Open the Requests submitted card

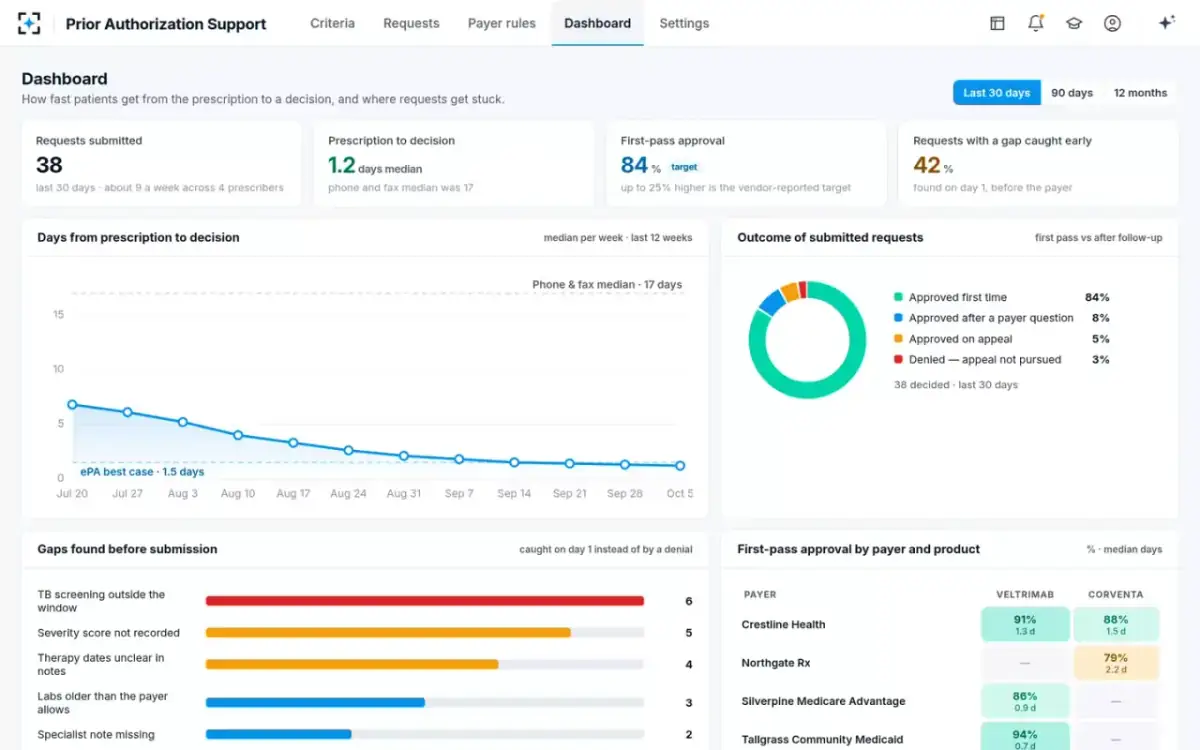pyautogui.click(x=162, y=164)
